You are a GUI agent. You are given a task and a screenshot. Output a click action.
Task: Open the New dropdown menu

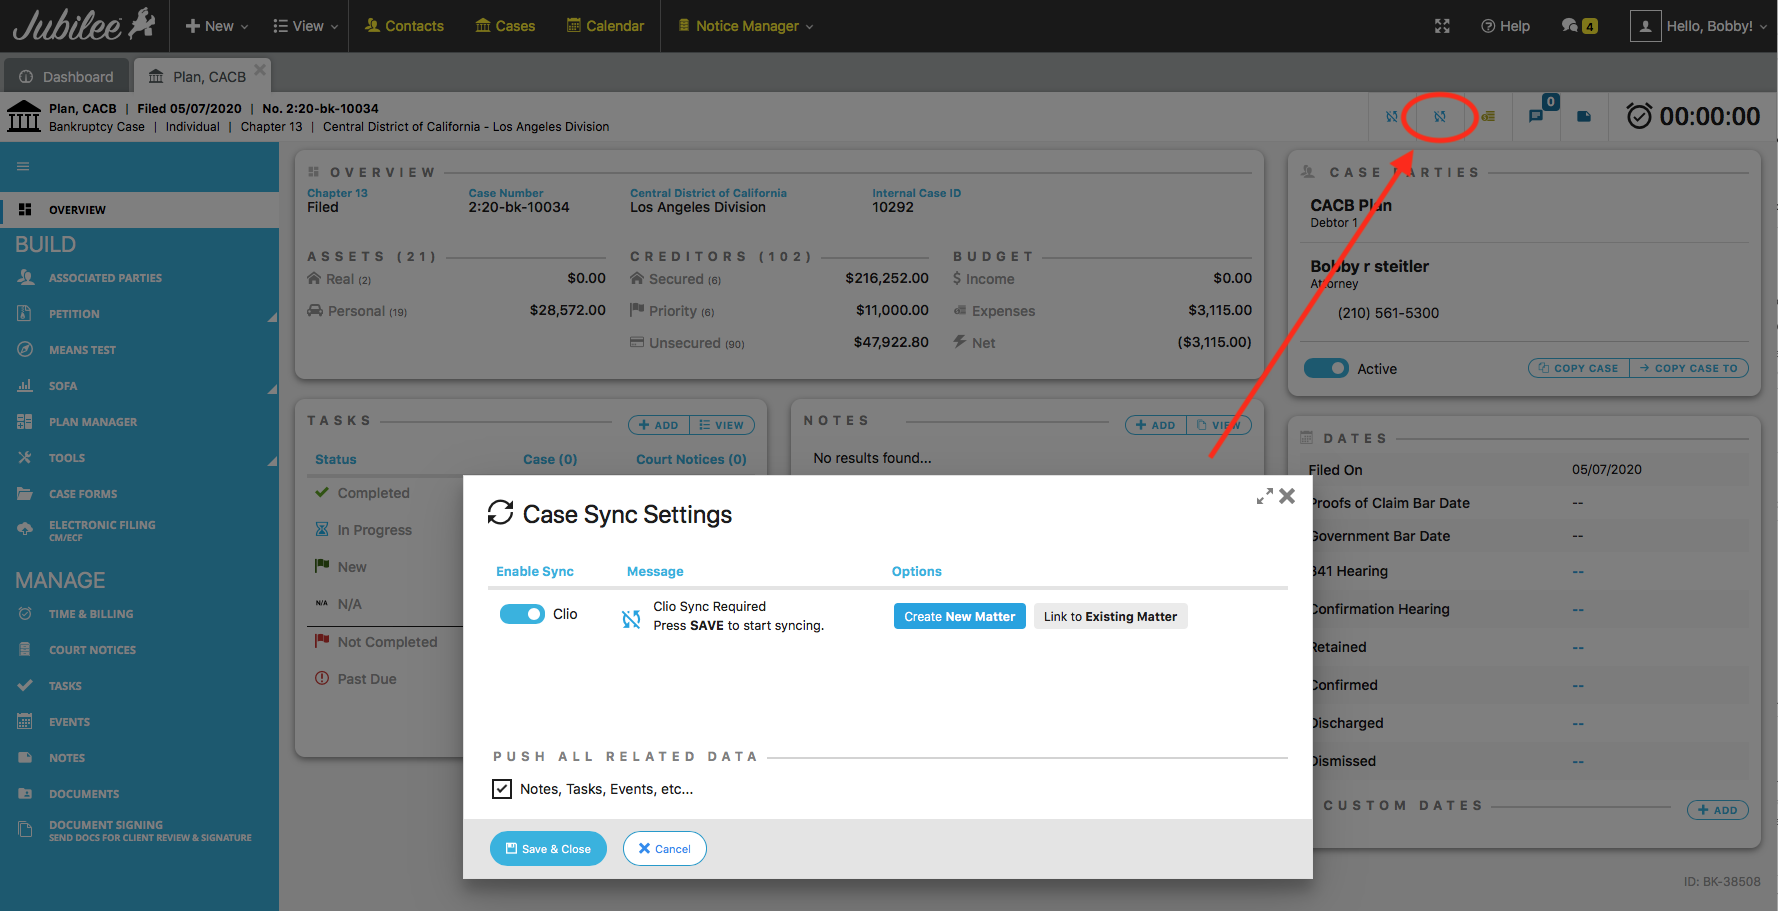click(217, 26)
